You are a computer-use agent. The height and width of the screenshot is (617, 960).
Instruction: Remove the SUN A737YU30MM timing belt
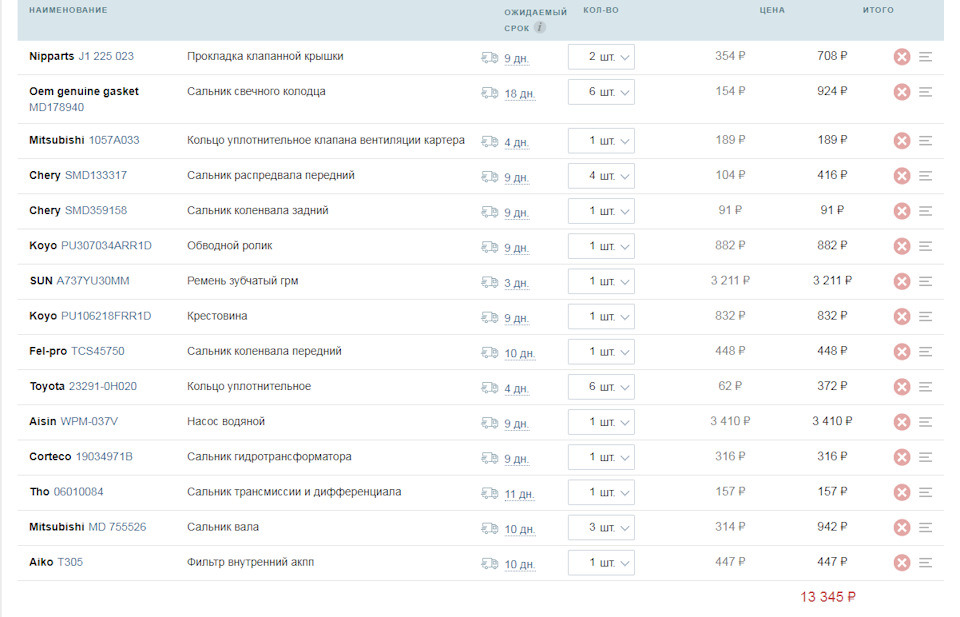pos(901,282)
